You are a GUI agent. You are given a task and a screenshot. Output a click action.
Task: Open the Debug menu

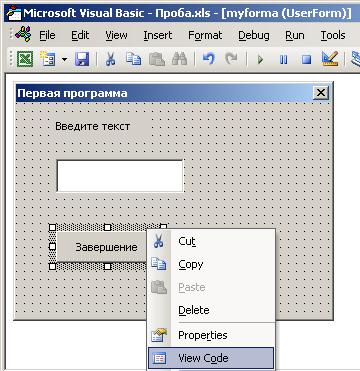(x=254, y=35)
